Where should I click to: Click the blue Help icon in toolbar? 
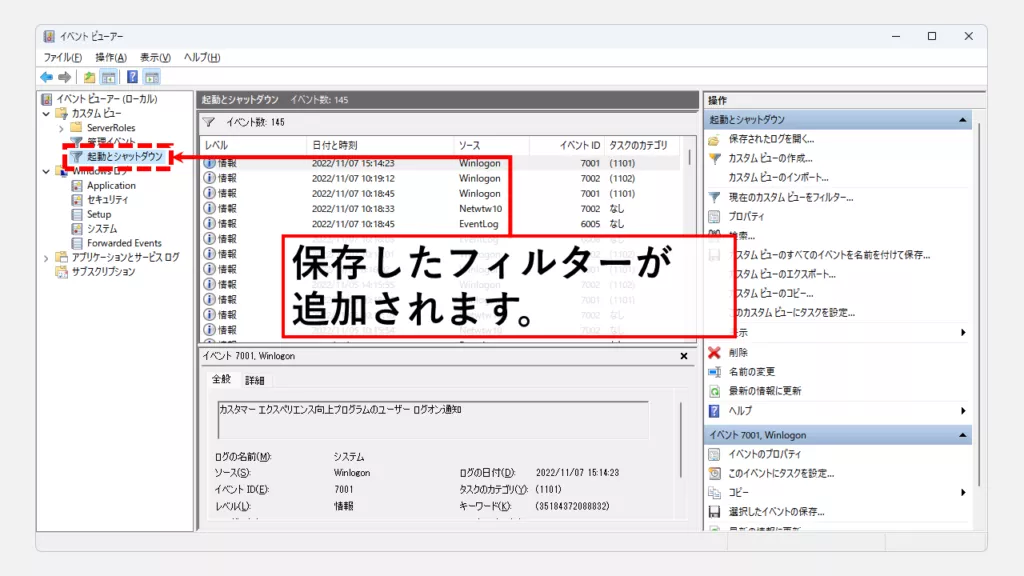[x=132, y=77]
